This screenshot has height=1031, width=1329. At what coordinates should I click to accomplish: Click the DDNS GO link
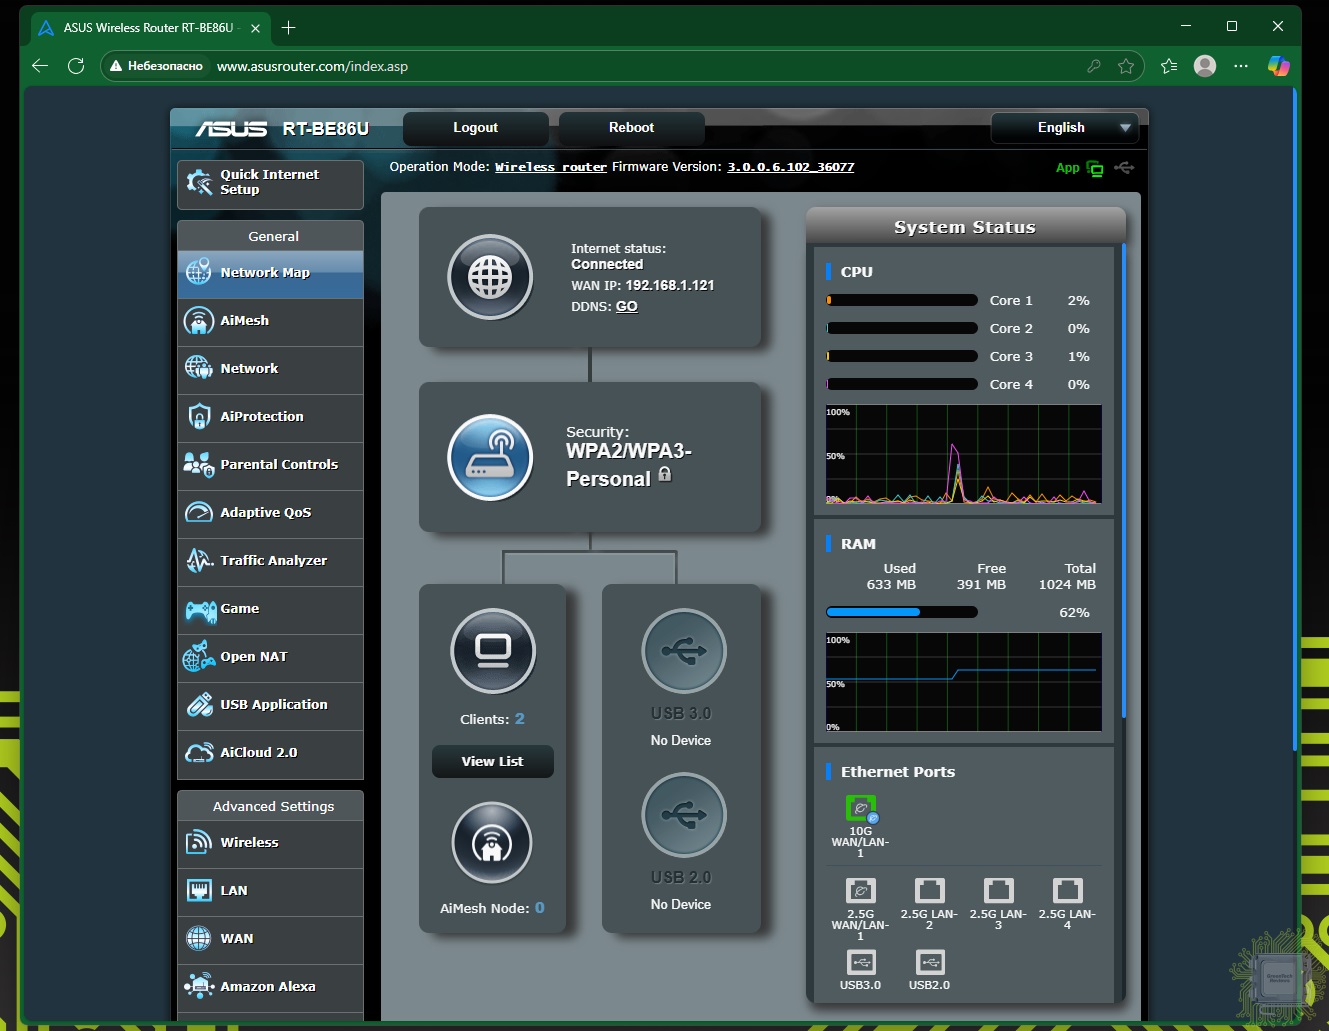click(x=626, y=307)
